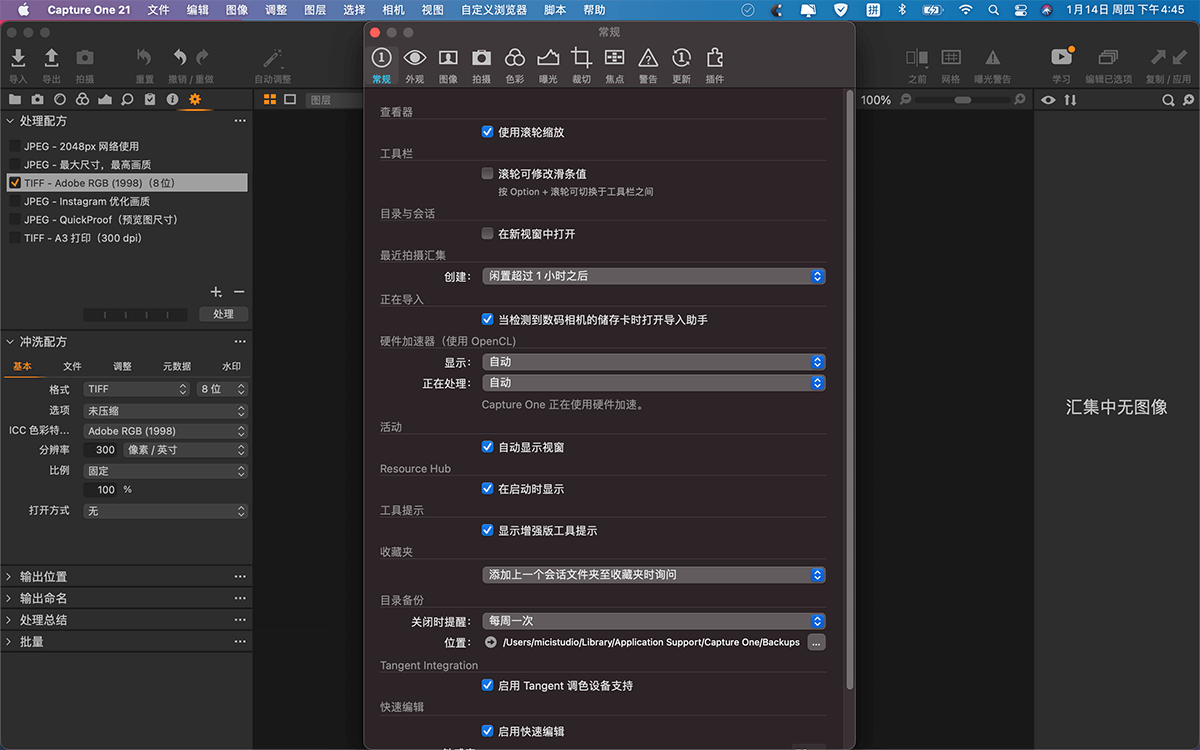The width and height of the screenshot is (1200, 750).
Task: Click the 之前 before/after icon
Action: tap(917, 59)
